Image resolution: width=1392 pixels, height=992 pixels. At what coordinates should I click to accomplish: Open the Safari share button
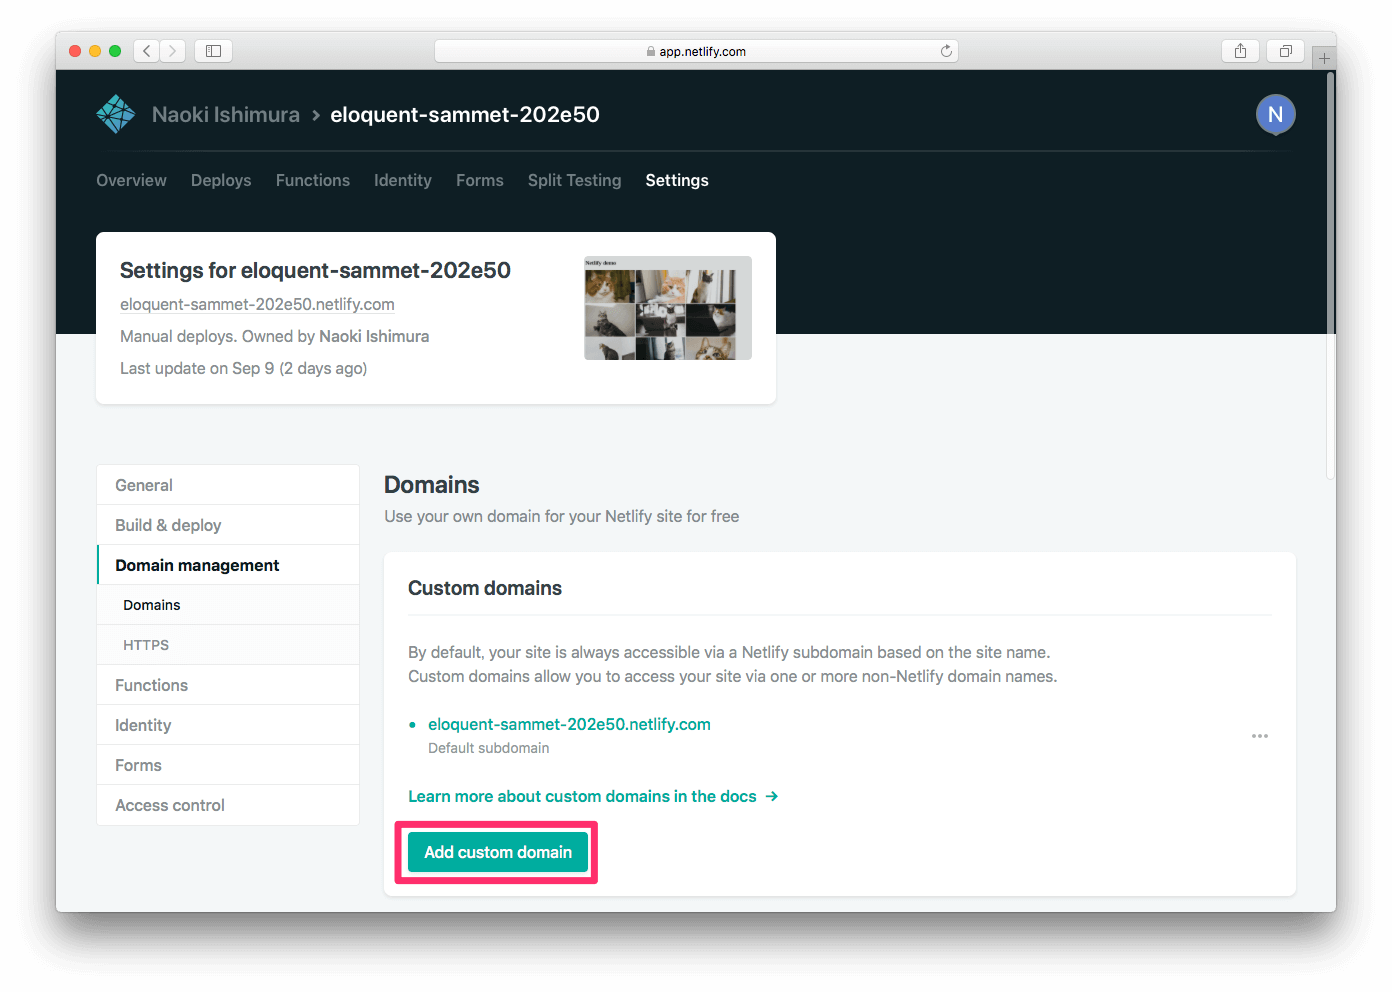click(1240, 51)
